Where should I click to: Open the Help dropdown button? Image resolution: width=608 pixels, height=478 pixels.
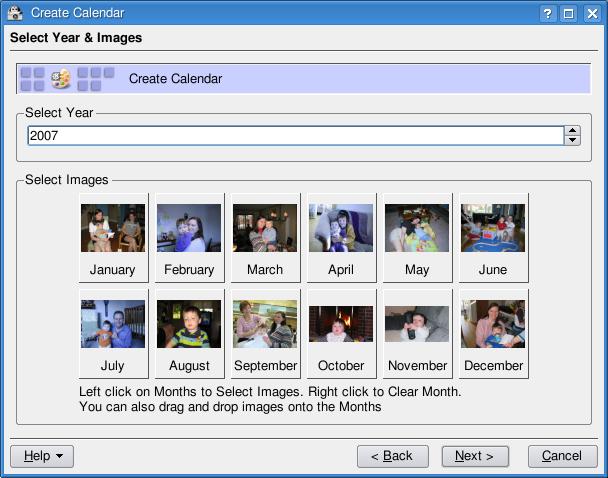pyautogui.click(x=42, y=456)
